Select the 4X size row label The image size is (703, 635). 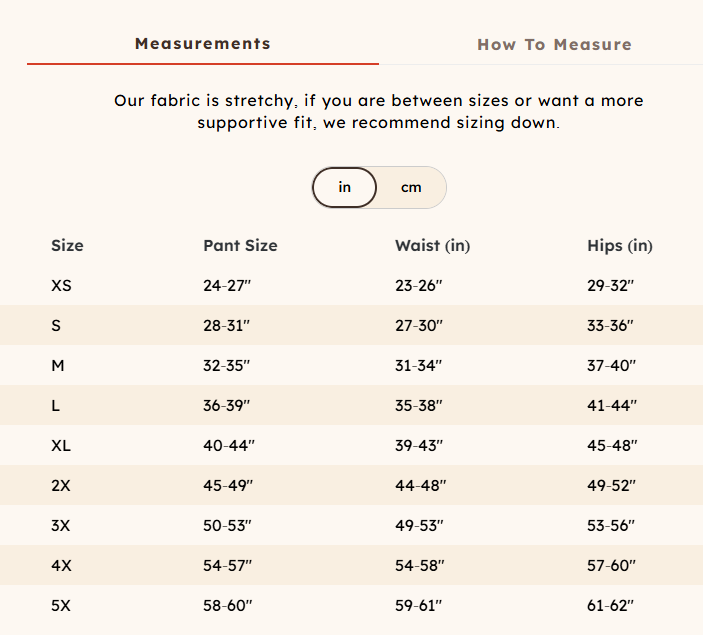point(61,566)
